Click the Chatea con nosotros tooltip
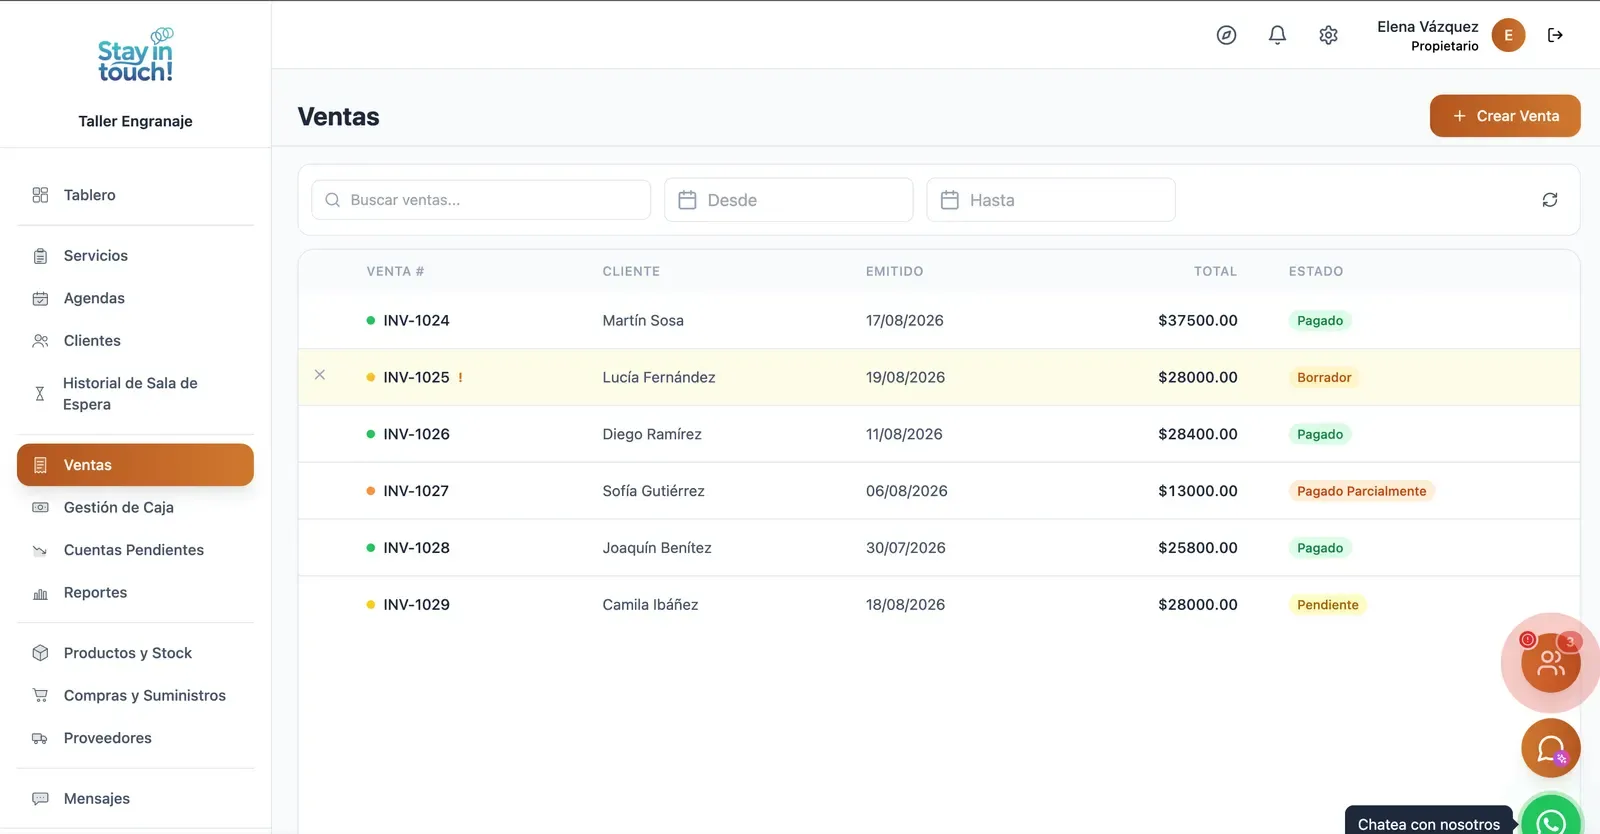Viewport: 1600px width, 834px height. click(1429, 822)
